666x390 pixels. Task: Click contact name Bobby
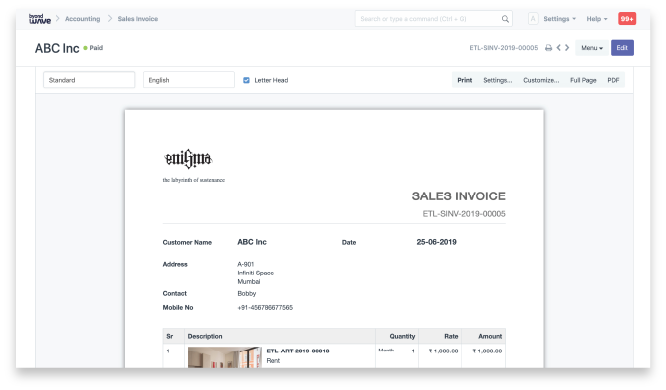coord(247,293)
